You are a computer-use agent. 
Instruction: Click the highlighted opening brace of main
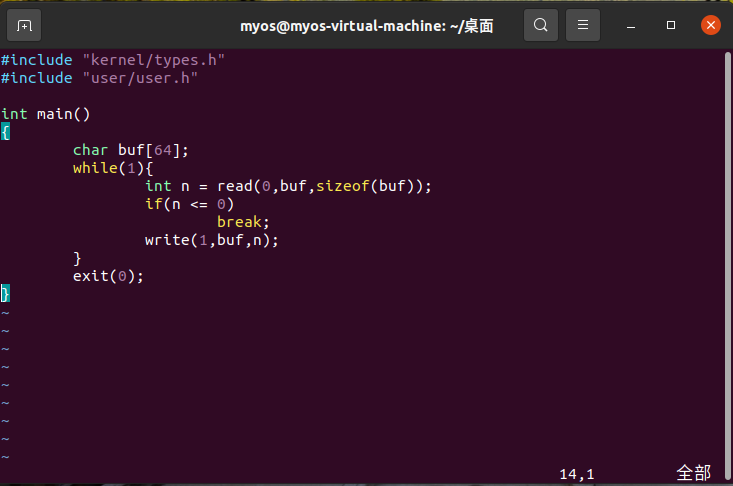[5, 132]
